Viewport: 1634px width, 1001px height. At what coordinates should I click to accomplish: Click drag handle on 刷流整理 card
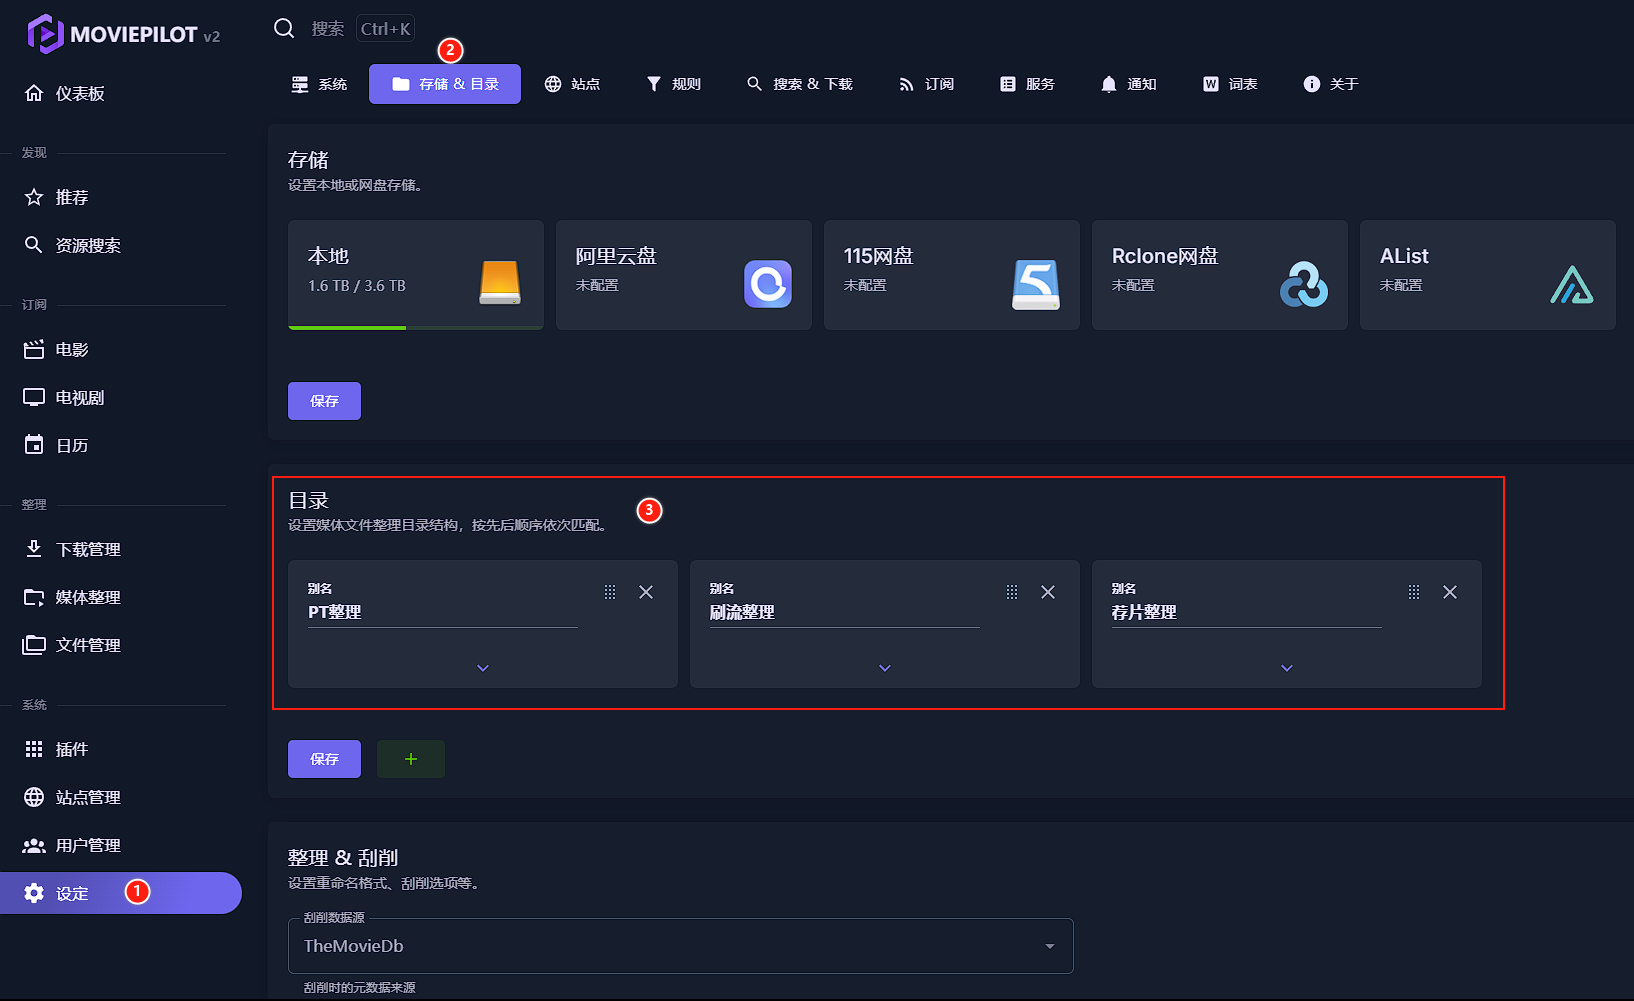pyautogui.click(x=1012, y=592)
